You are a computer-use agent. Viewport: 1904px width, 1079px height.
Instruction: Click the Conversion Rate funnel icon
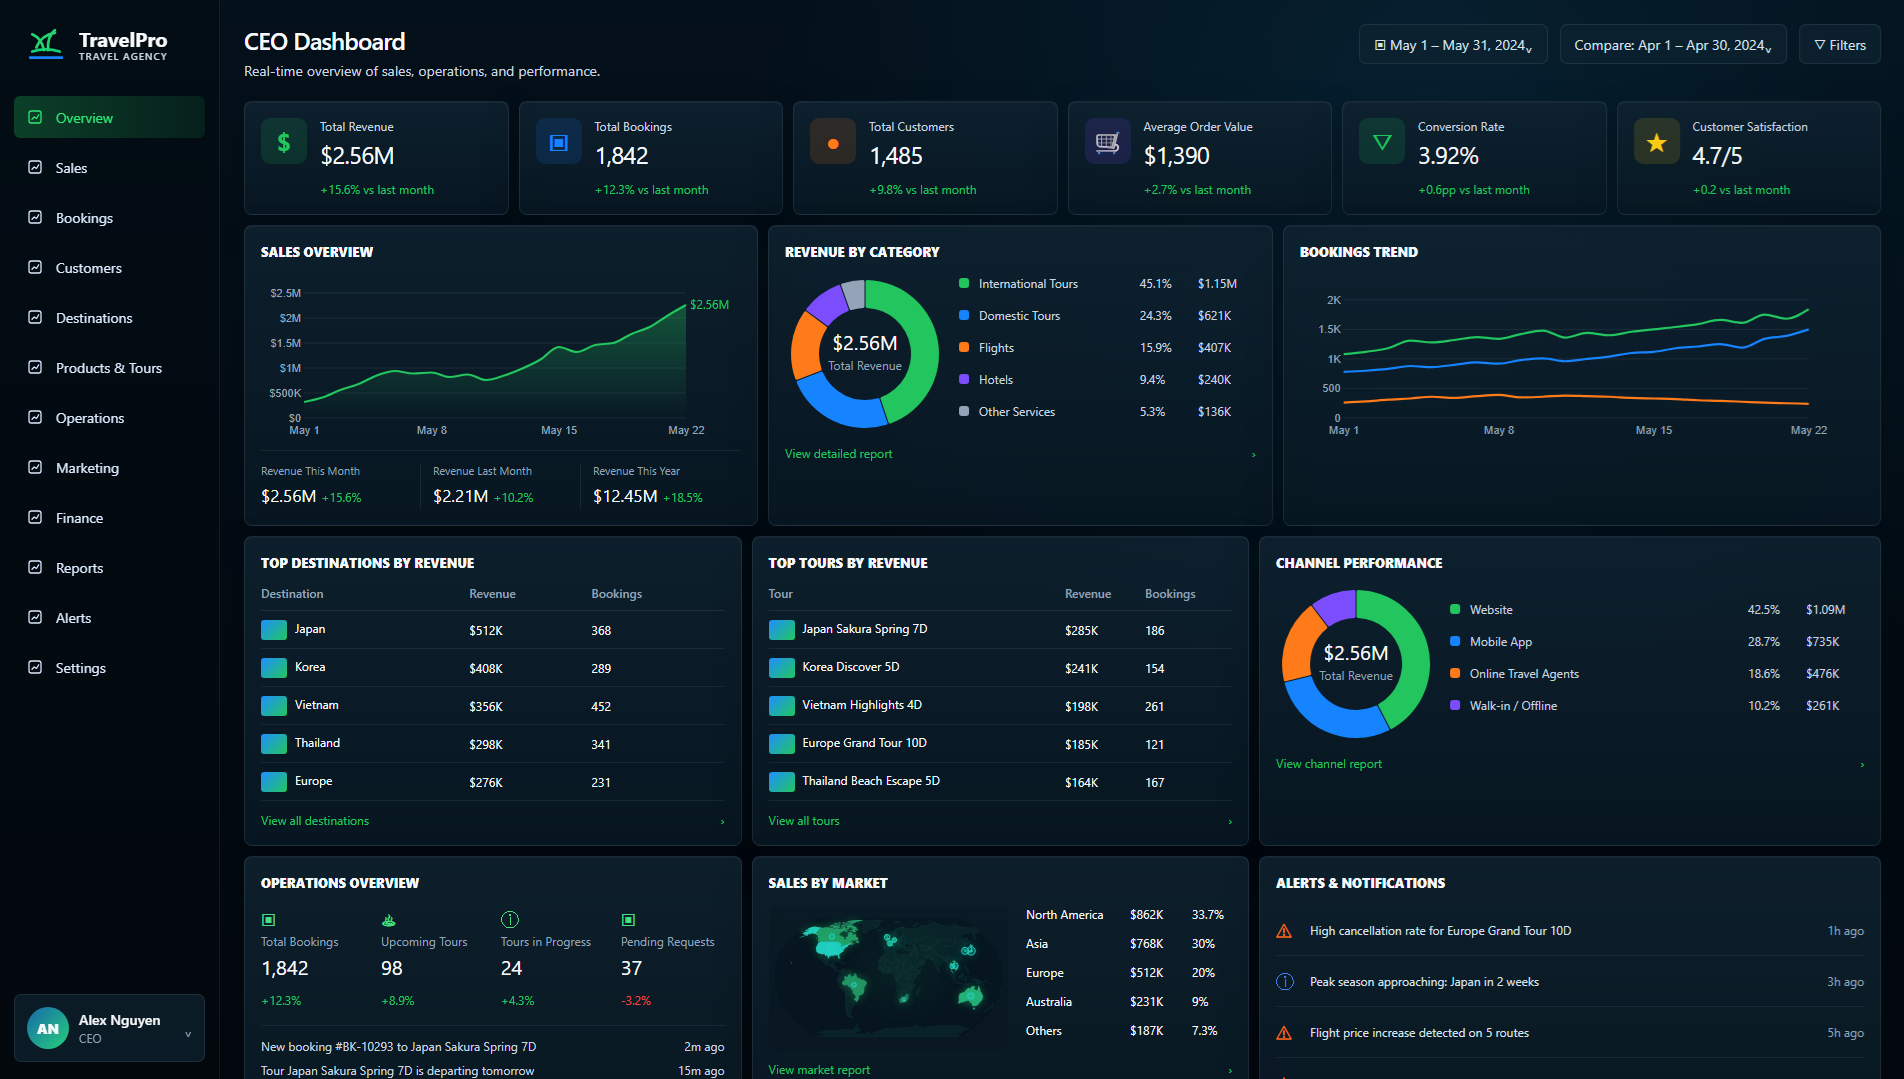(x=1382, y=142)
